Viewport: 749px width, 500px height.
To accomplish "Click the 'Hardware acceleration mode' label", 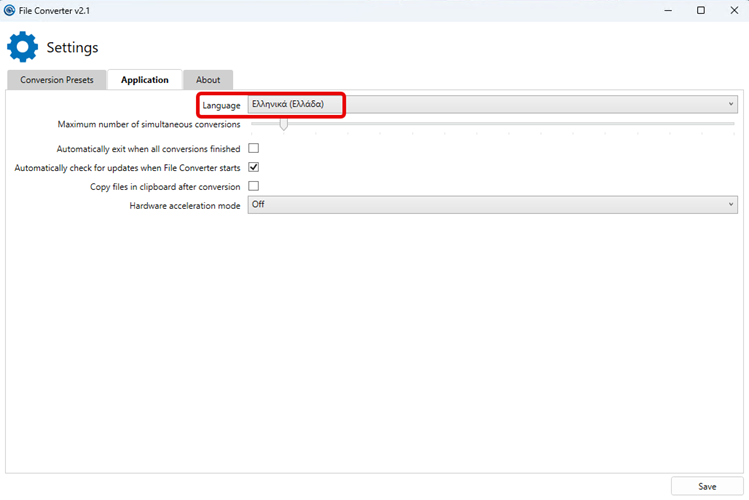I will [185, 205].
